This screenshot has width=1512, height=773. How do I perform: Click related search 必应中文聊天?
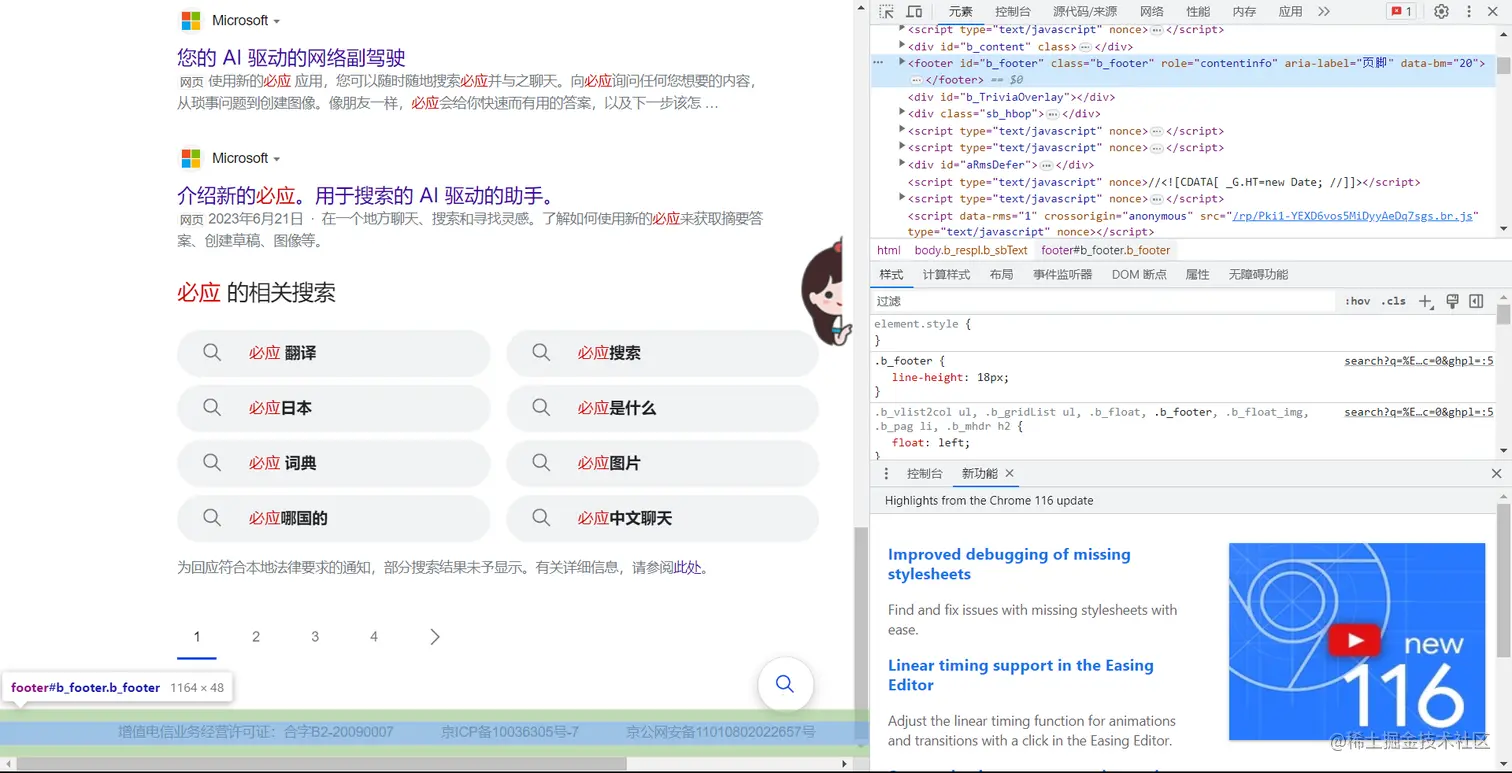[x=663, y=518]
